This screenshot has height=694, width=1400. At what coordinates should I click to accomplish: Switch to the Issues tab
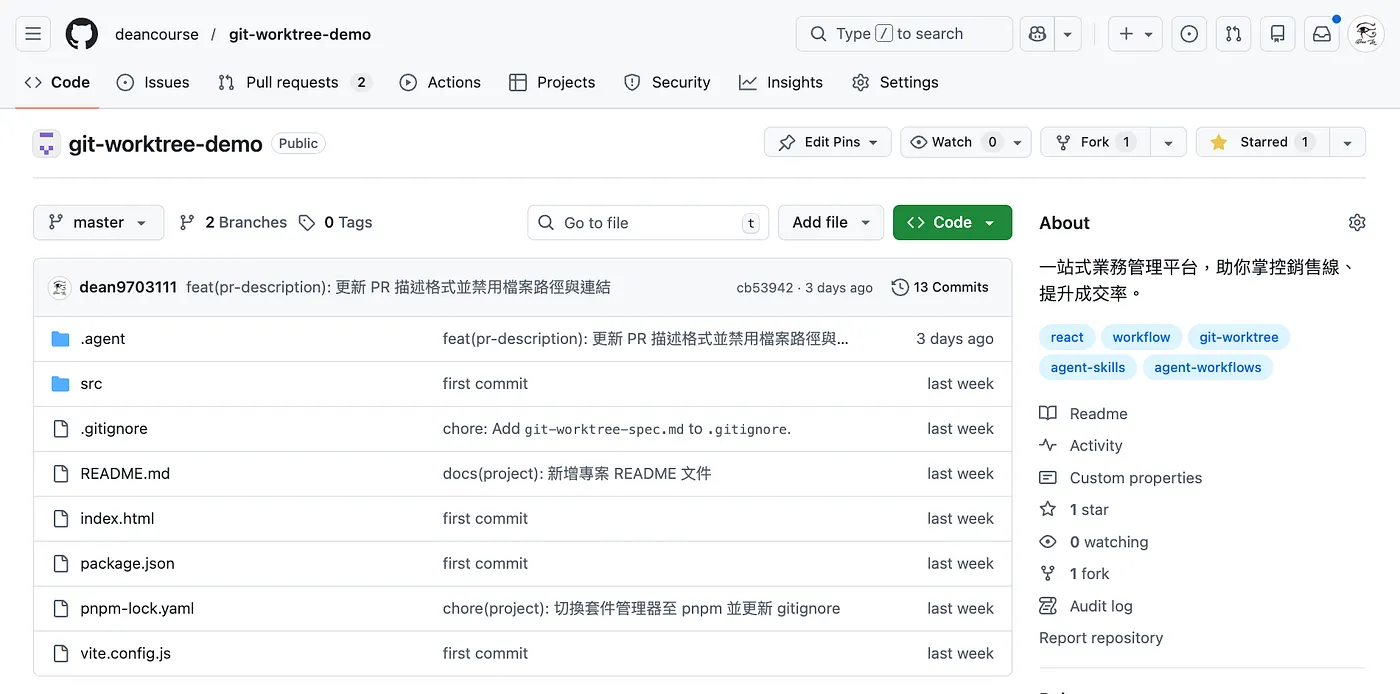coord(153,82)
